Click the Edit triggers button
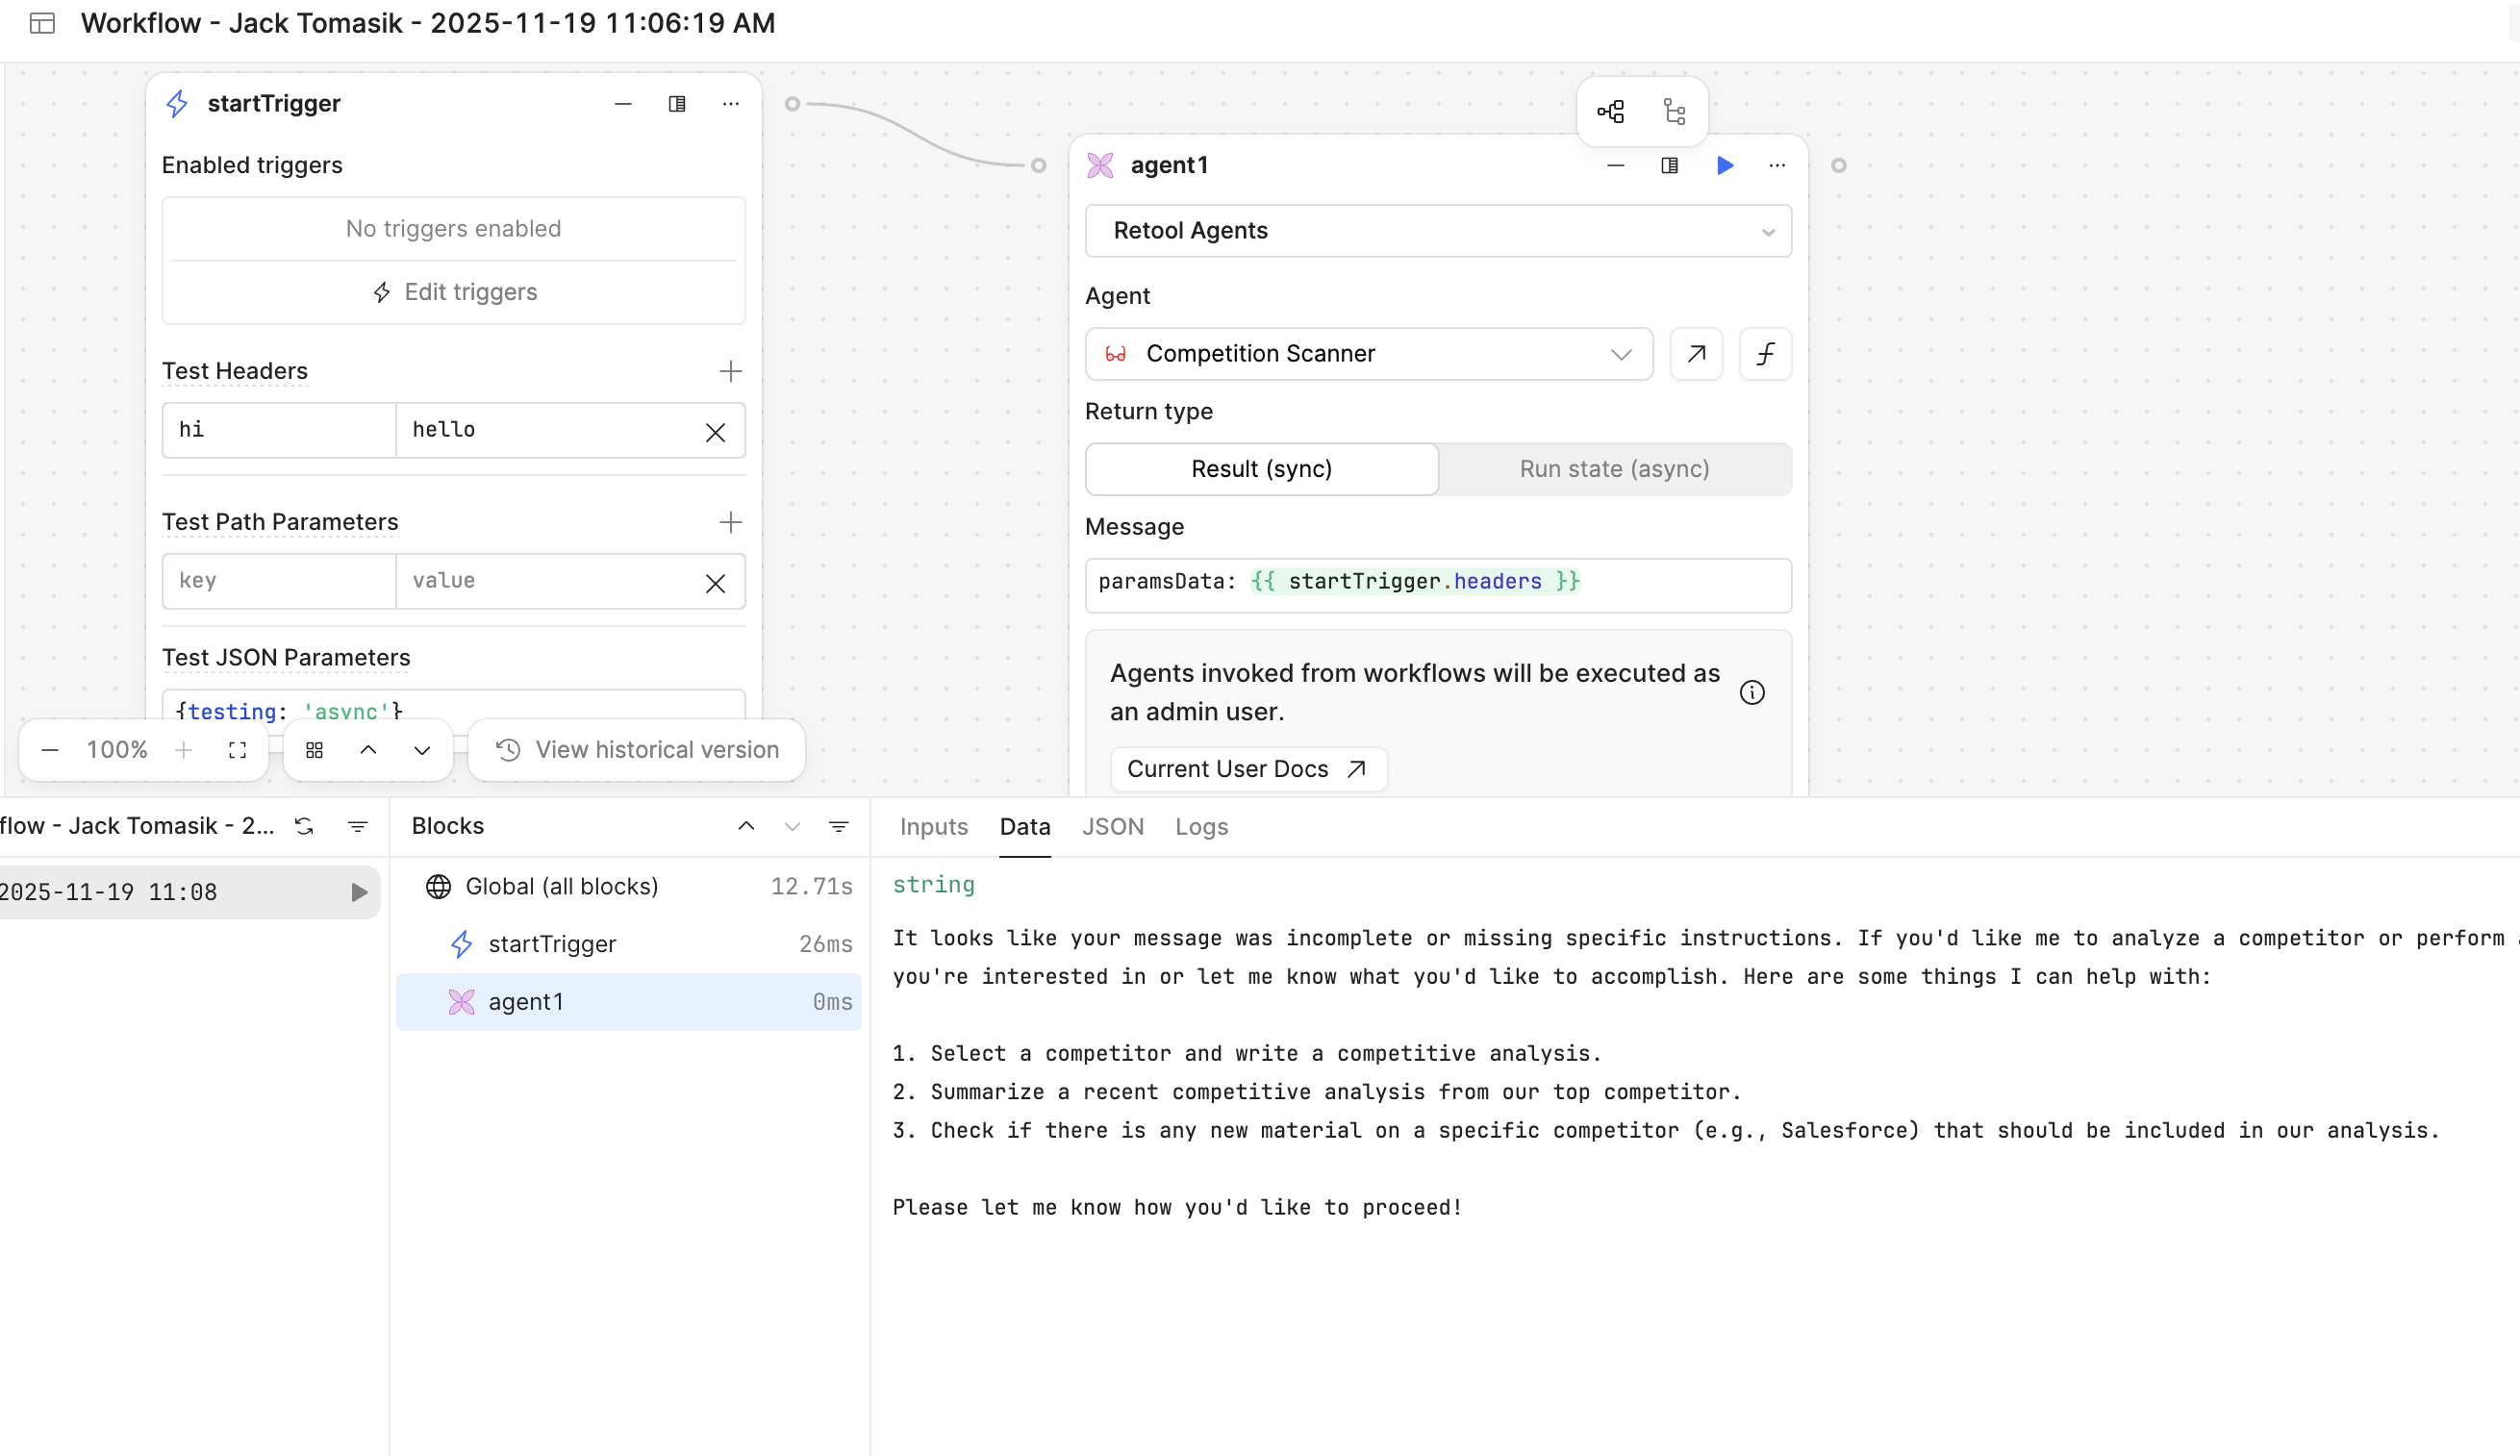This screenshot has height=1456, width=2520. (x=454, y=292)
